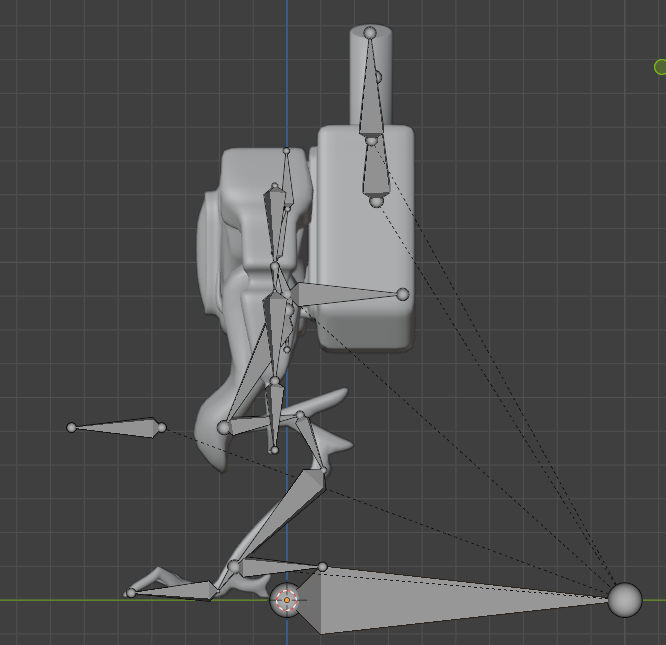Click the tail tip of the top cylinder bone

point(370,32)
